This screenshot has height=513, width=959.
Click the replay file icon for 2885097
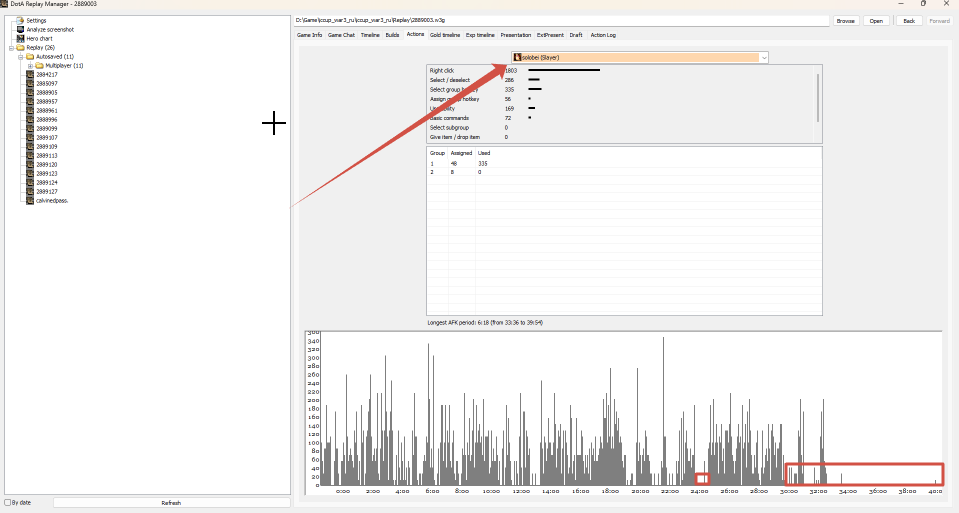[x=30, y=83]
